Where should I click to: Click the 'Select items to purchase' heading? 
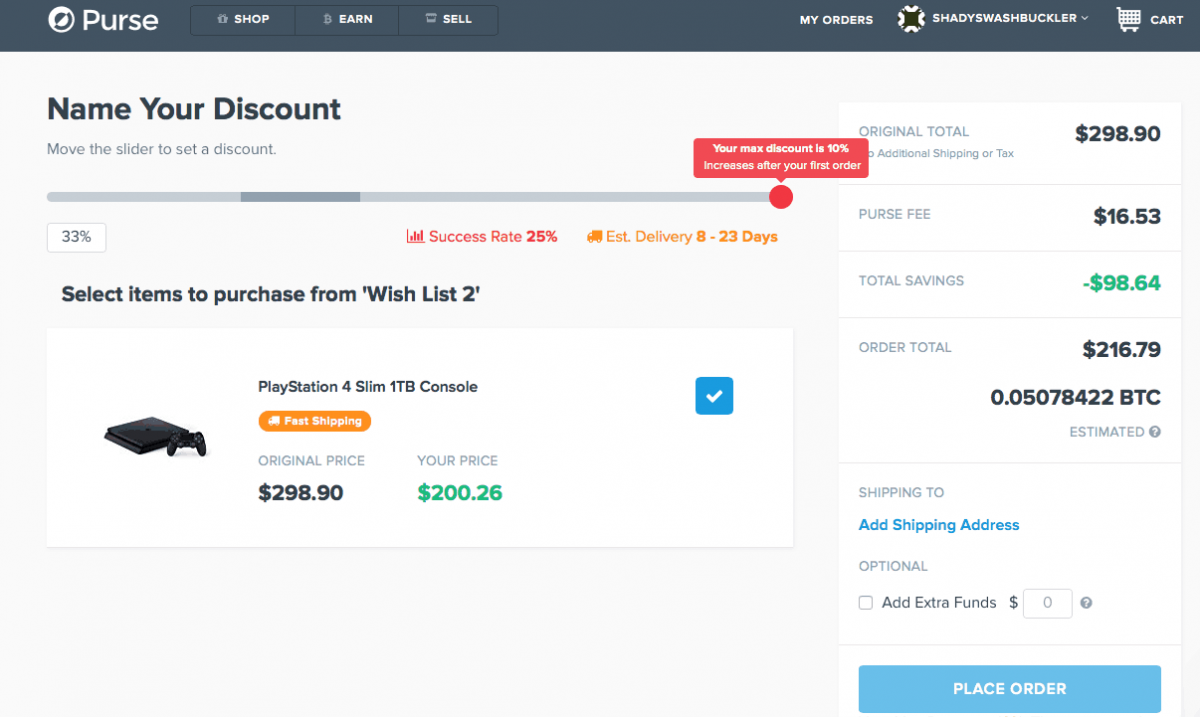click(271, 294)
